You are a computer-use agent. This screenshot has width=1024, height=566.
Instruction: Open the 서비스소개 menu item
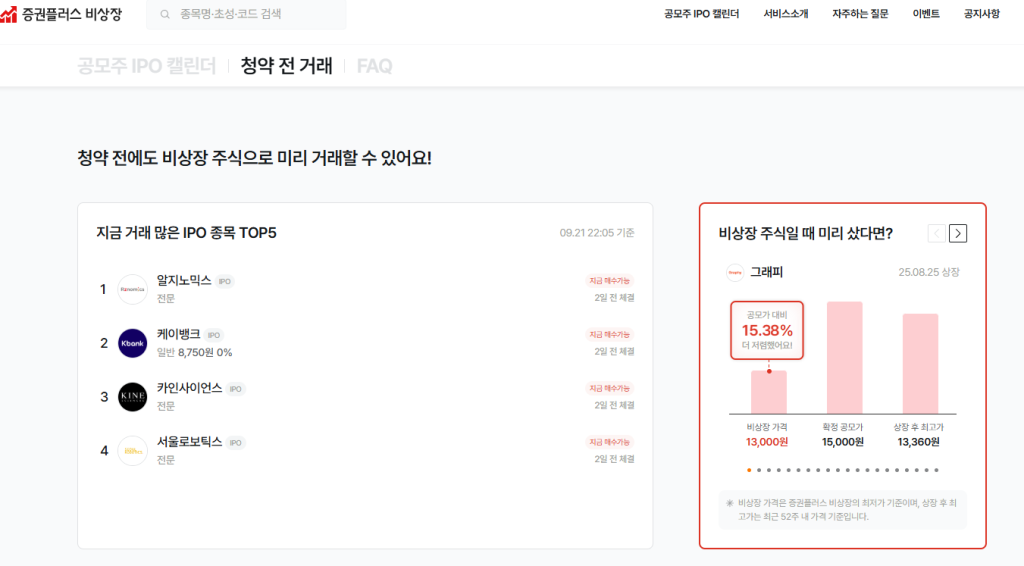click(x=785, y=14)
